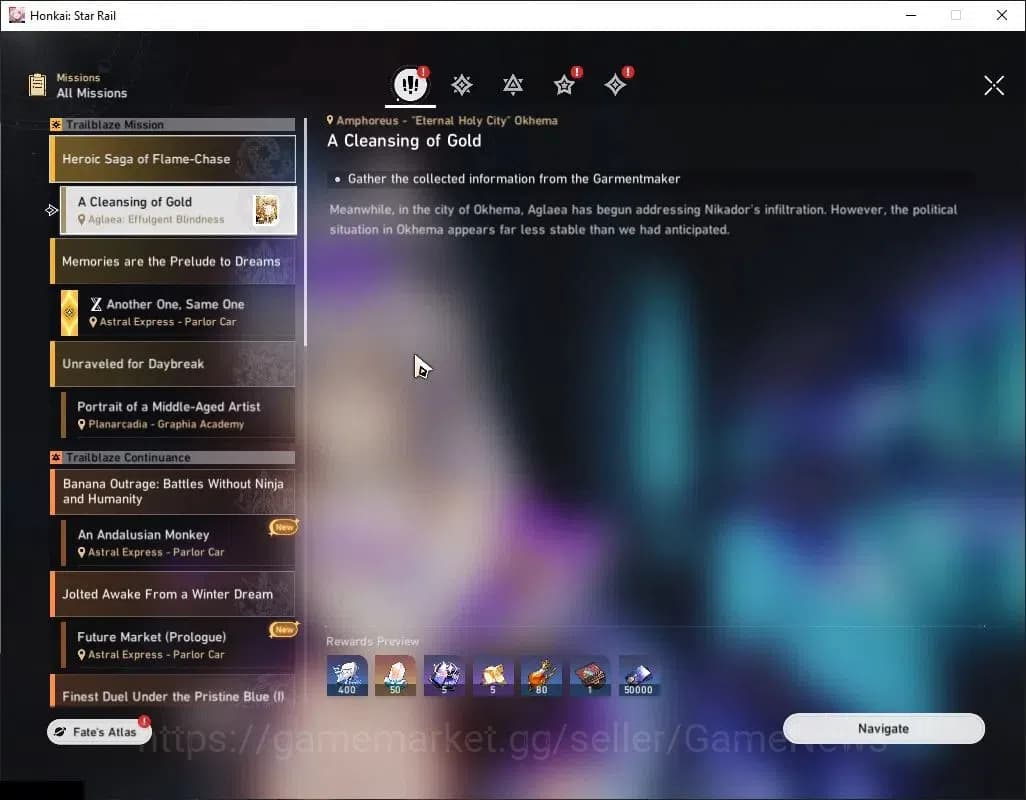Click the Aglaea mission thumbnail image

[266, 210]
